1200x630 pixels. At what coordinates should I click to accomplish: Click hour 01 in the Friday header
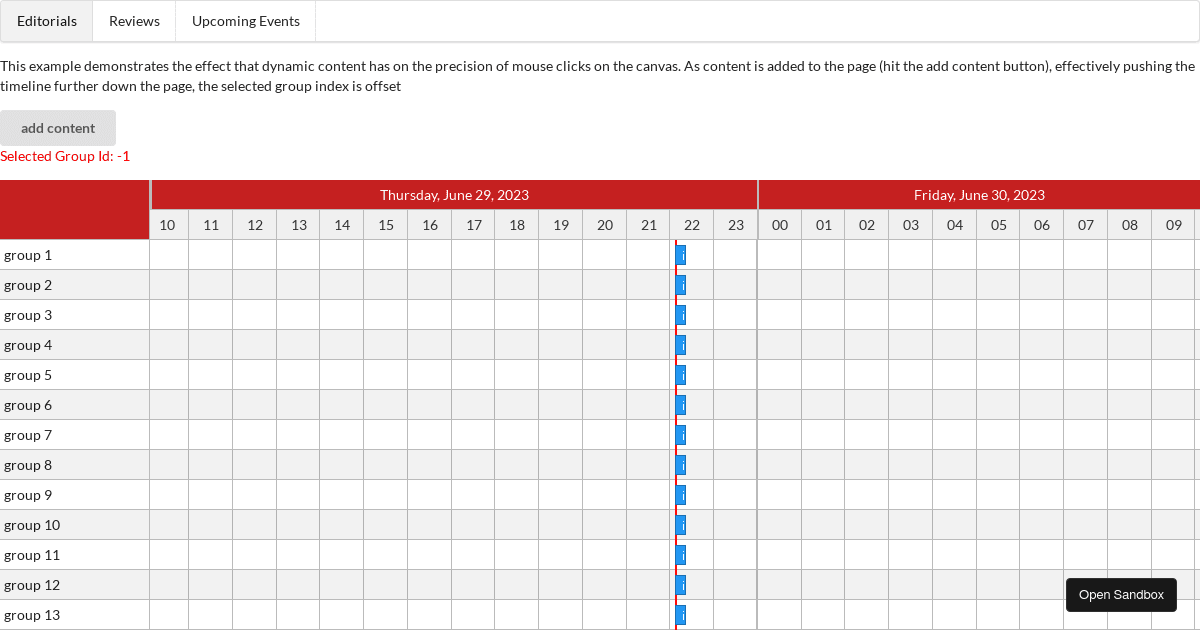tap(824, 225)
